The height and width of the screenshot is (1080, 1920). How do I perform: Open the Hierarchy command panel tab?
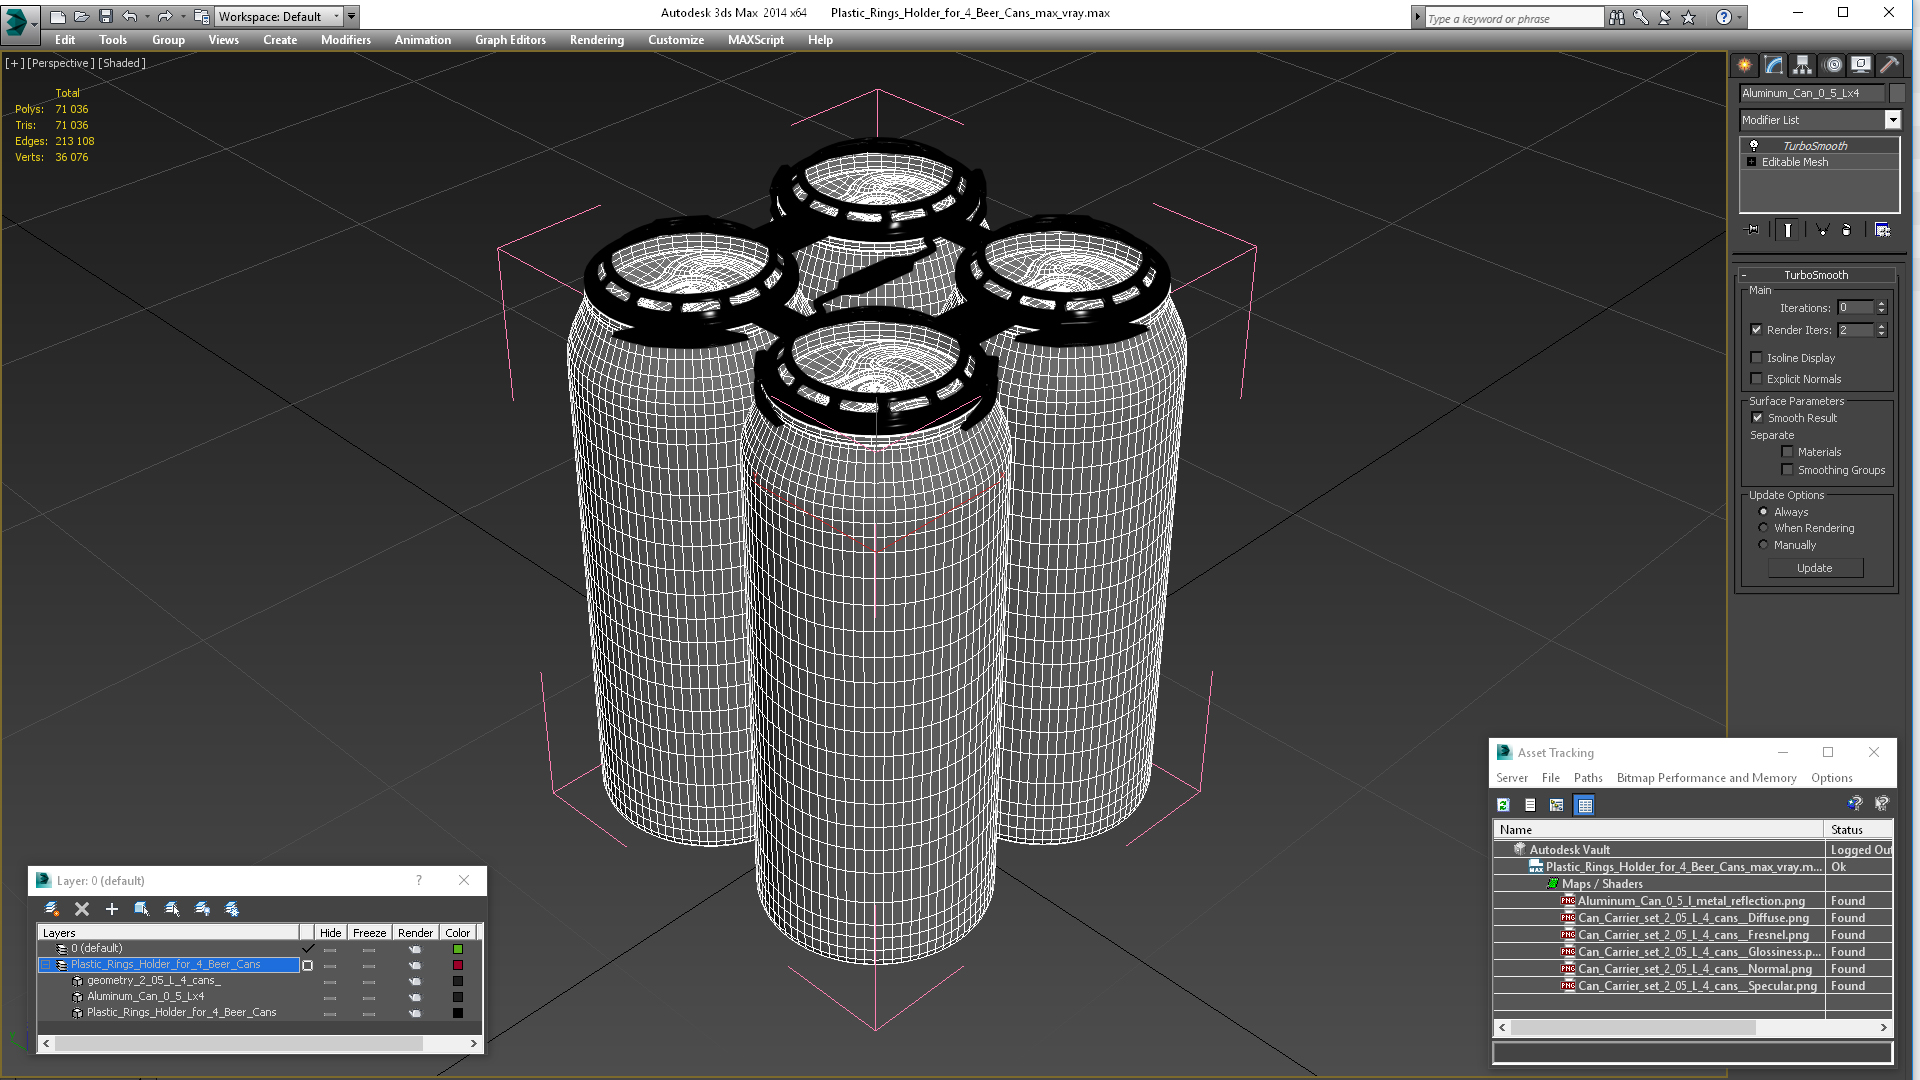(x=1802, y=65)
